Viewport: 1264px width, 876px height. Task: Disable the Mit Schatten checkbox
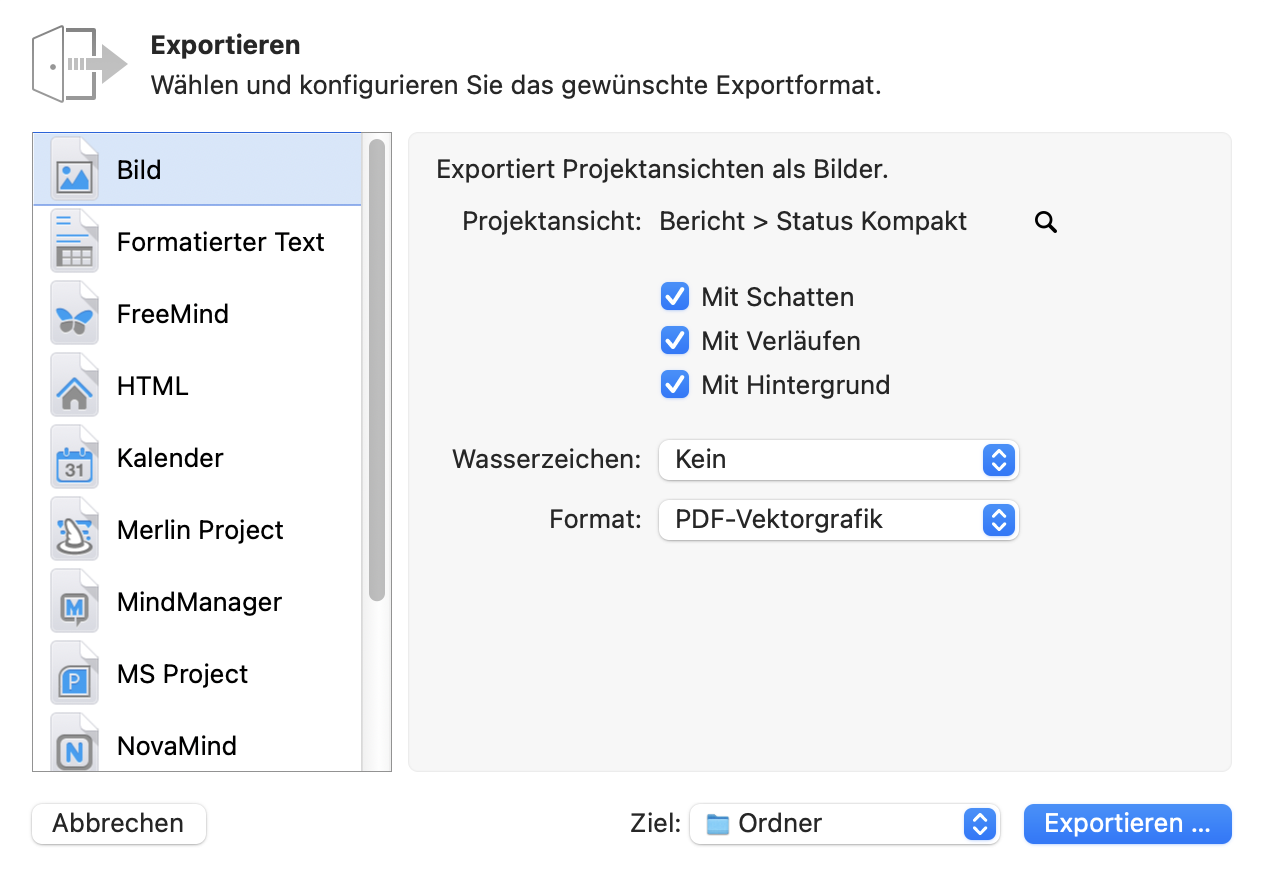click(x=675, y=296)
